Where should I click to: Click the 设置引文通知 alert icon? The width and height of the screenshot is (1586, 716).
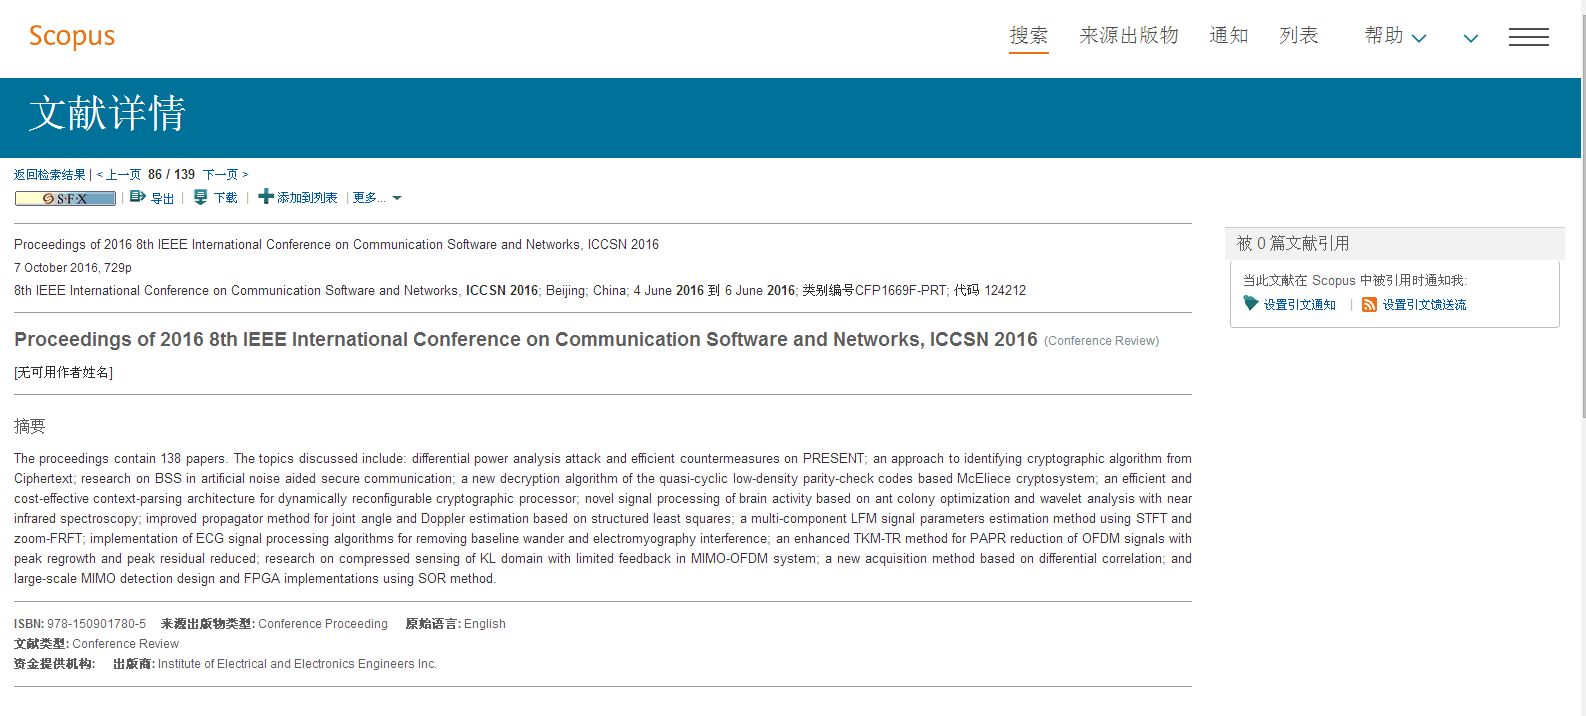pyautogui.click(x=1251, y=303)
